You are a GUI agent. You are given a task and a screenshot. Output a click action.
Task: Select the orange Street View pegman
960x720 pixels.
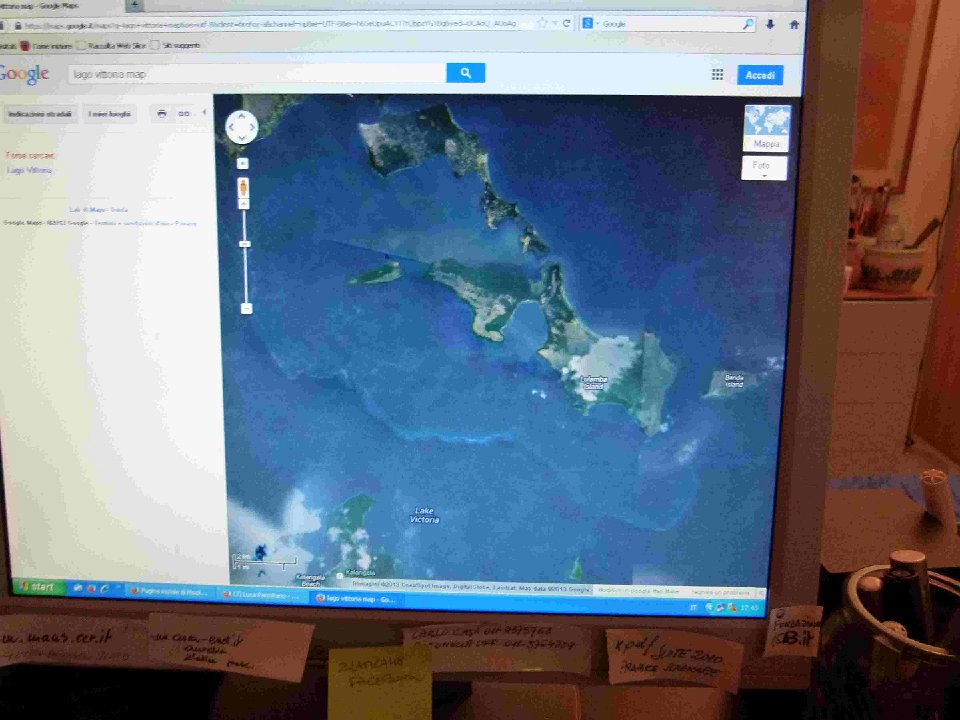pos(243,187)
